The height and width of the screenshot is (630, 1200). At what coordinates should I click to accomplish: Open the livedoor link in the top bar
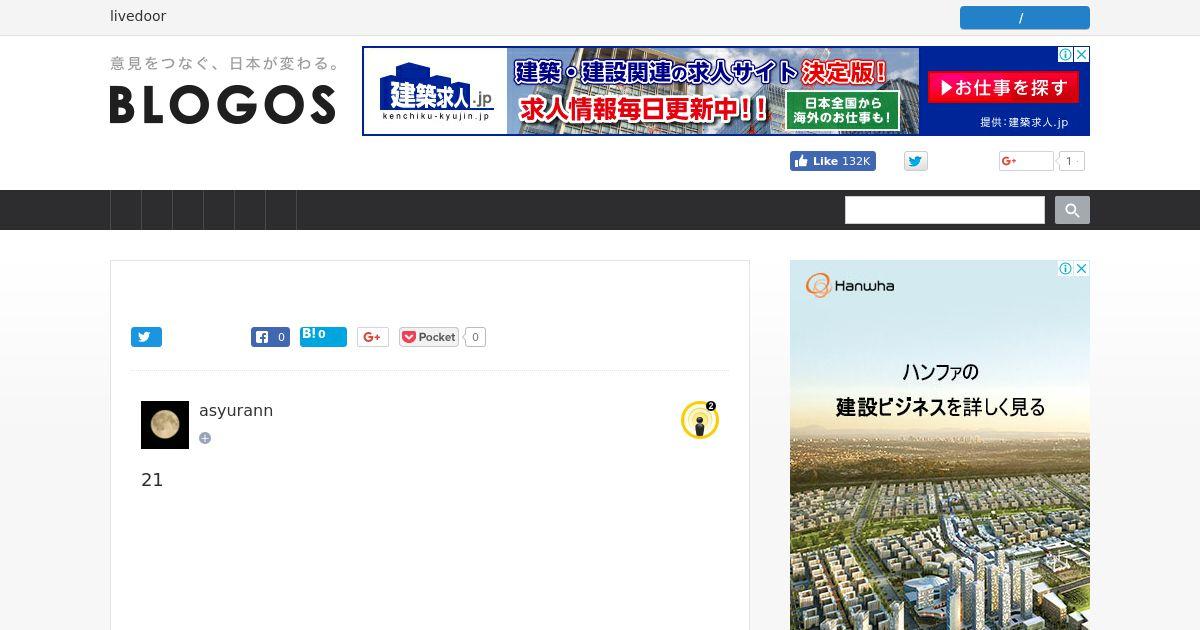click(138, 16)
